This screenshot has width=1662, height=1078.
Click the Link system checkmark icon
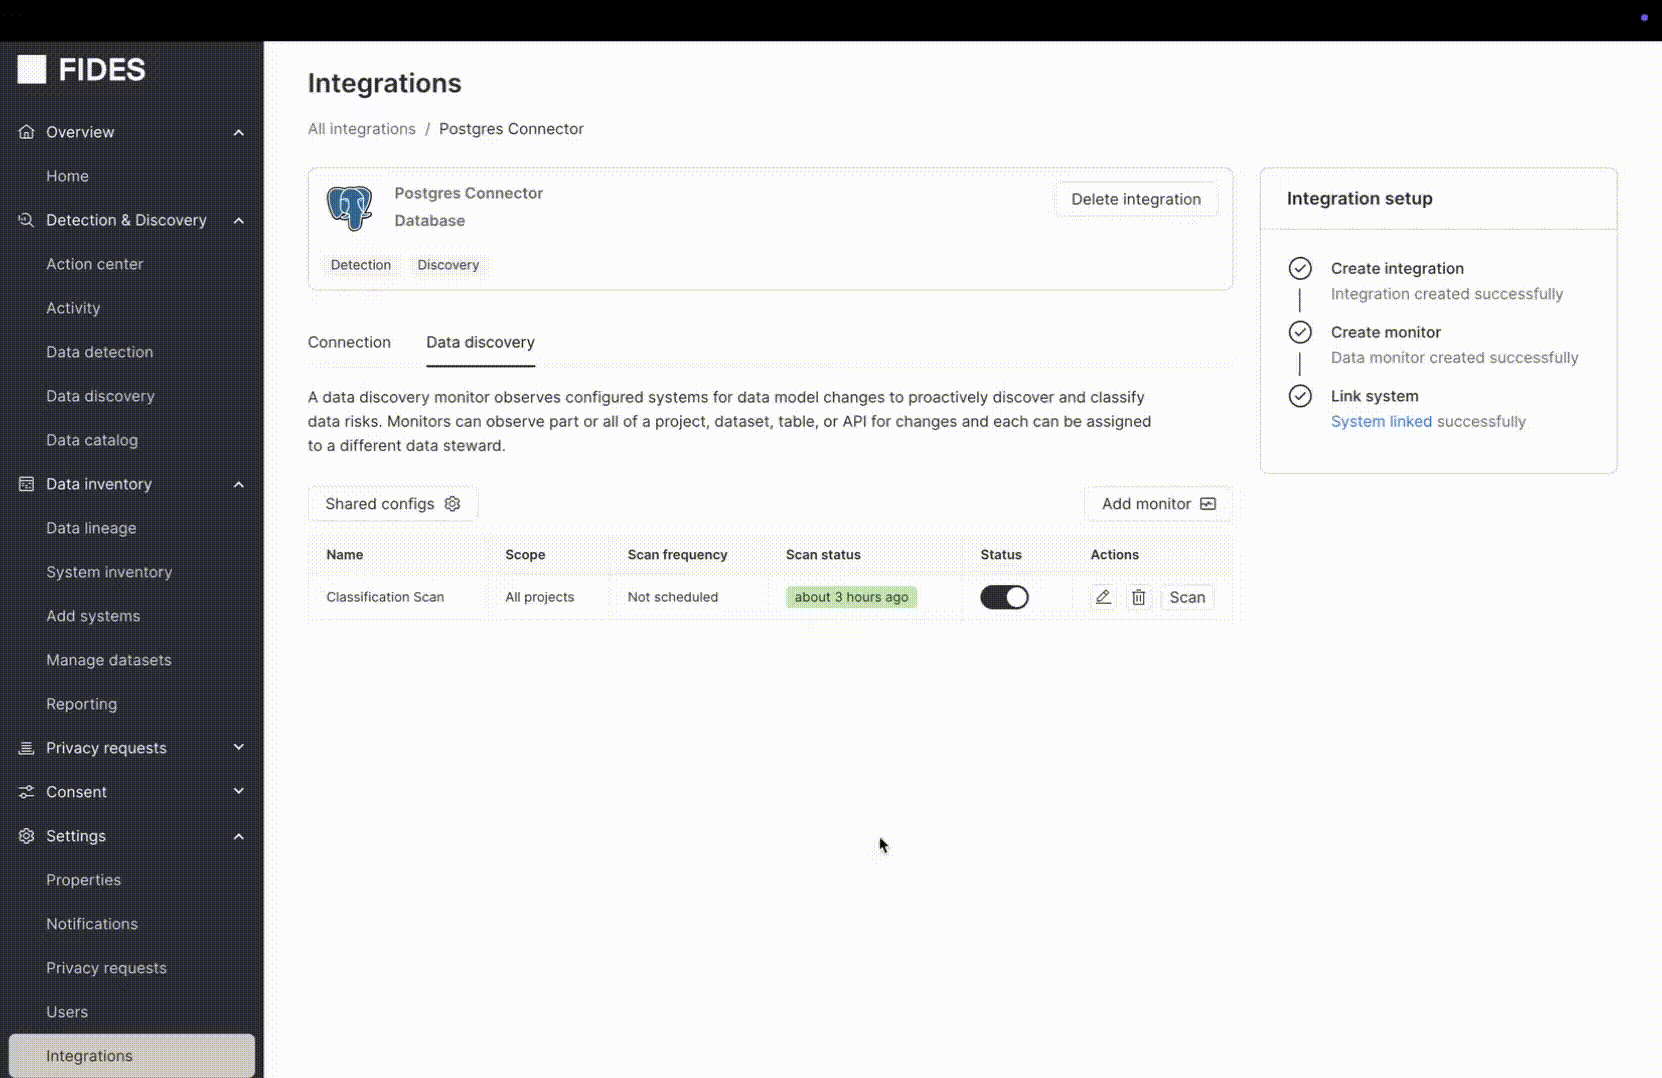point(1300,396)
